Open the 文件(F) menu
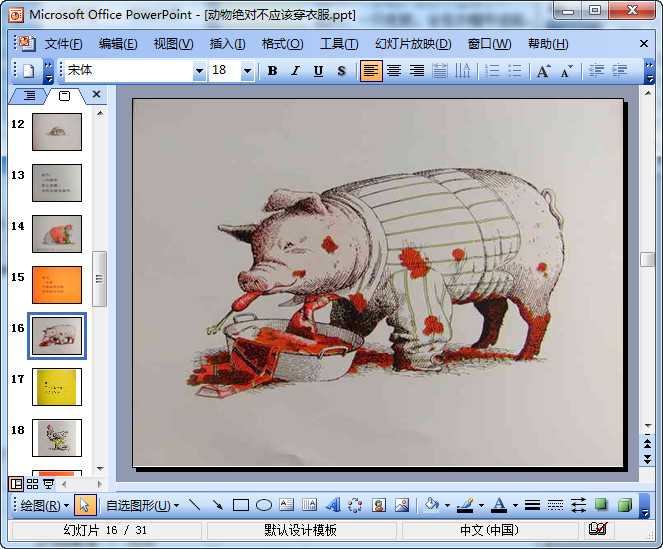Screen dimensions: 663x549 coord(63,44)
